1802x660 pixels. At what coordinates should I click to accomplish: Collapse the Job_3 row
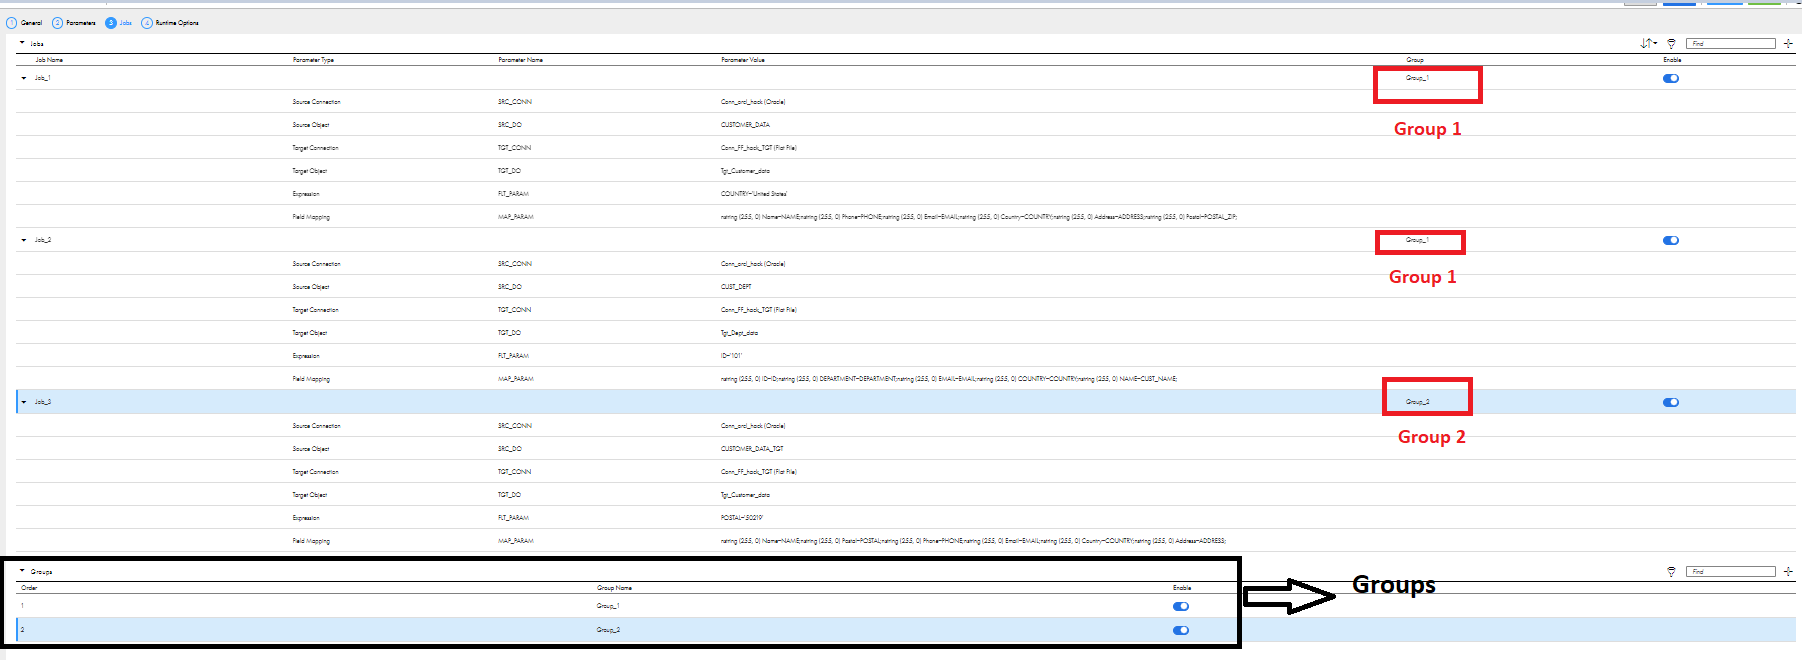24,402
